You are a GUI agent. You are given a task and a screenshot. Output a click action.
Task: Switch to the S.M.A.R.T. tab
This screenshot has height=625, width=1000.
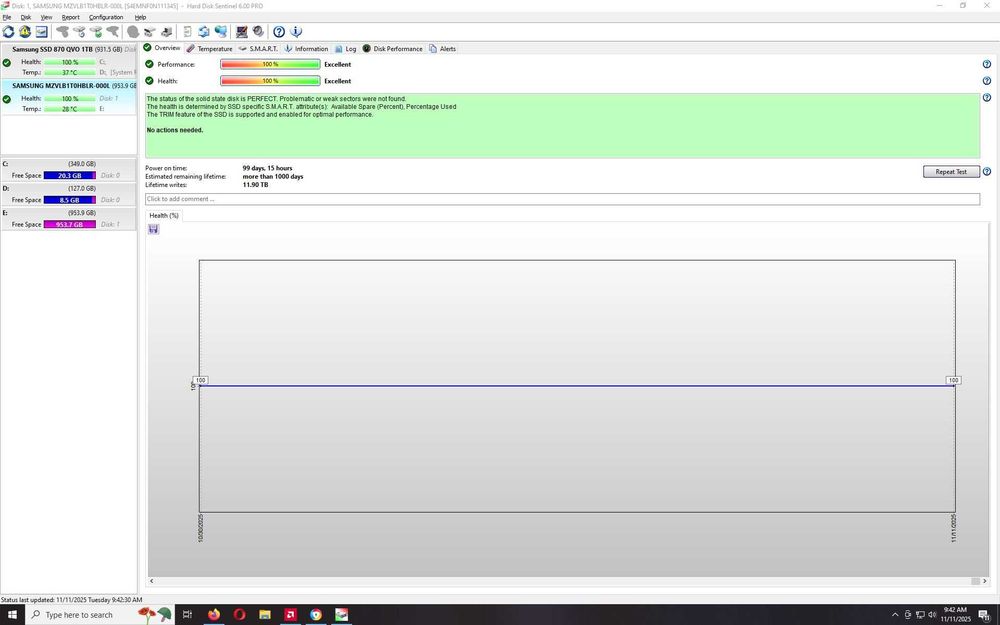(x=258, y=48)
